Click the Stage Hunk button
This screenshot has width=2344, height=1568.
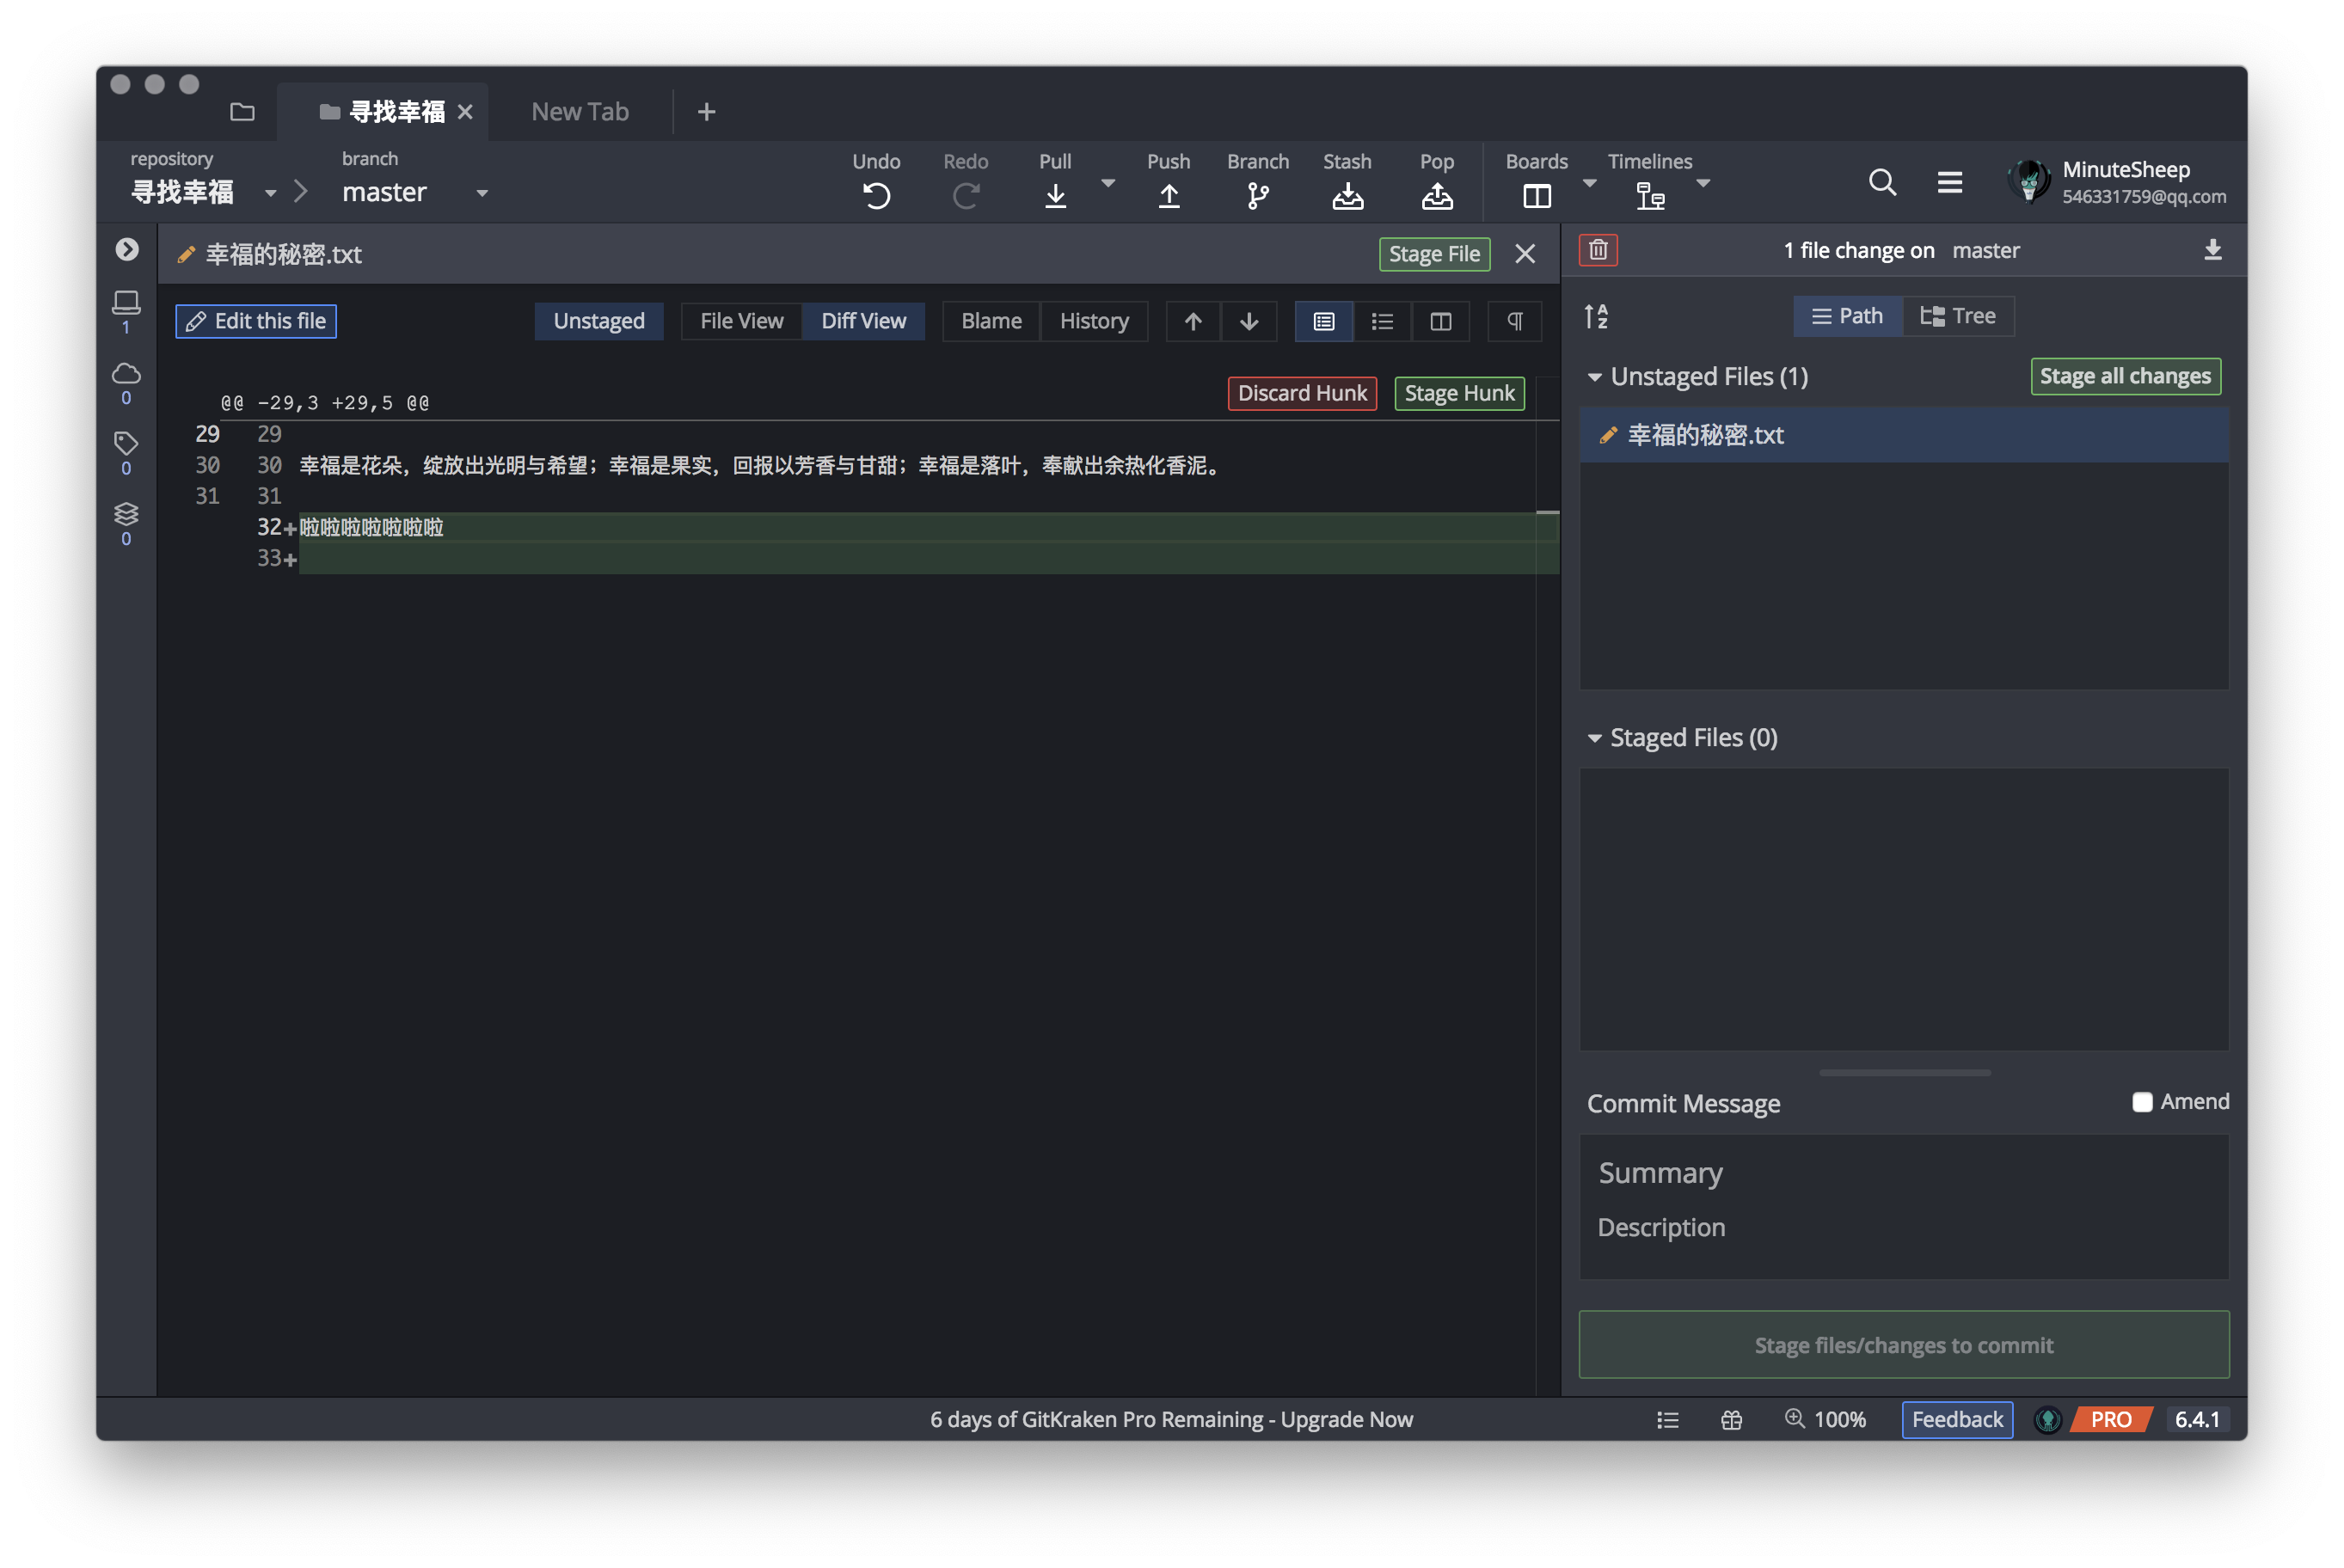(1458, 393)
